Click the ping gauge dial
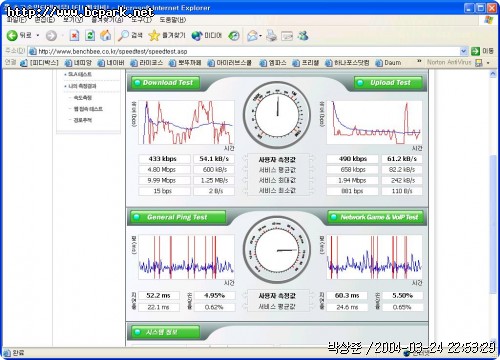 277,250
